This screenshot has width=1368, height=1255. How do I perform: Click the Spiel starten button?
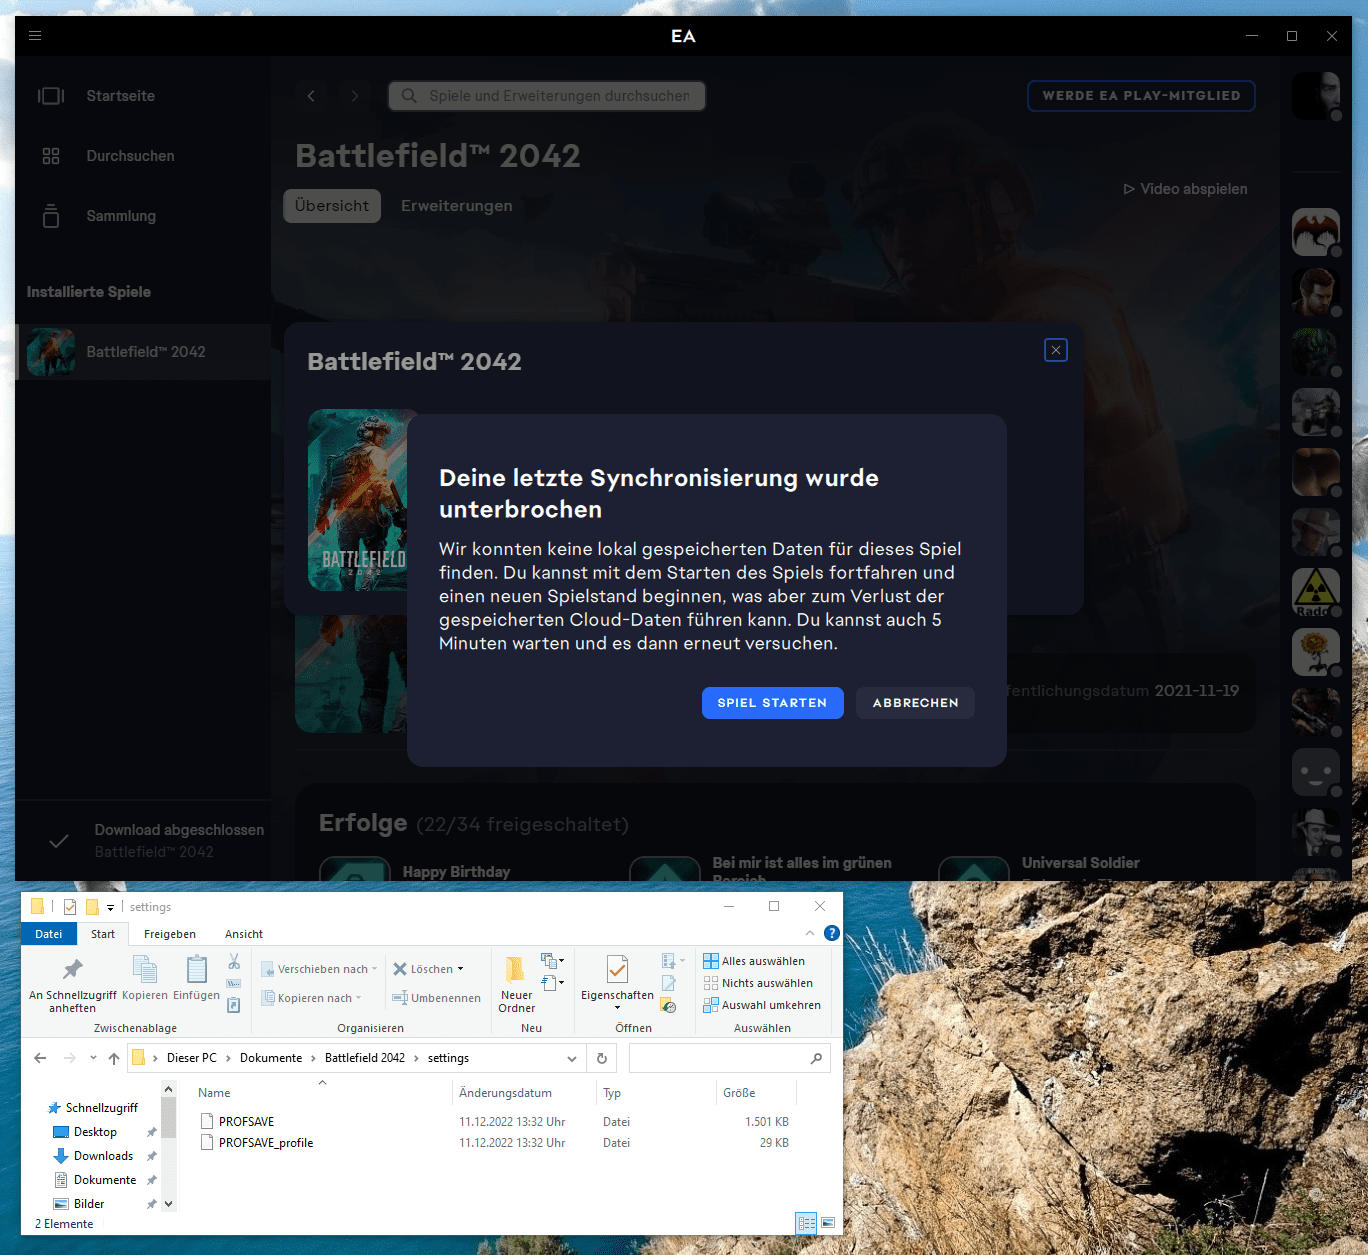pos(773,703)
